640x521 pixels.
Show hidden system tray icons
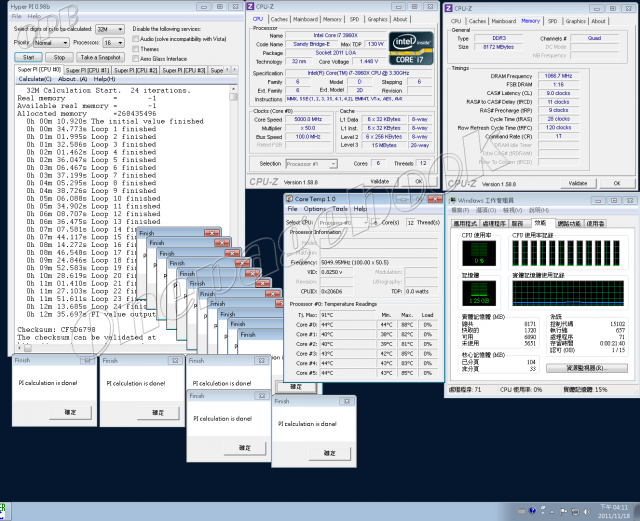pos(552,511)
